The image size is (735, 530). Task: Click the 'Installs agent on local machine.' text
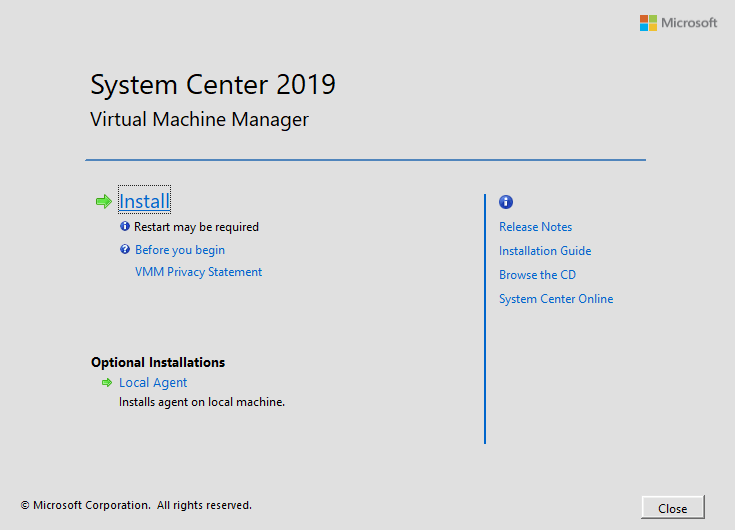click(x=202, y=402)
